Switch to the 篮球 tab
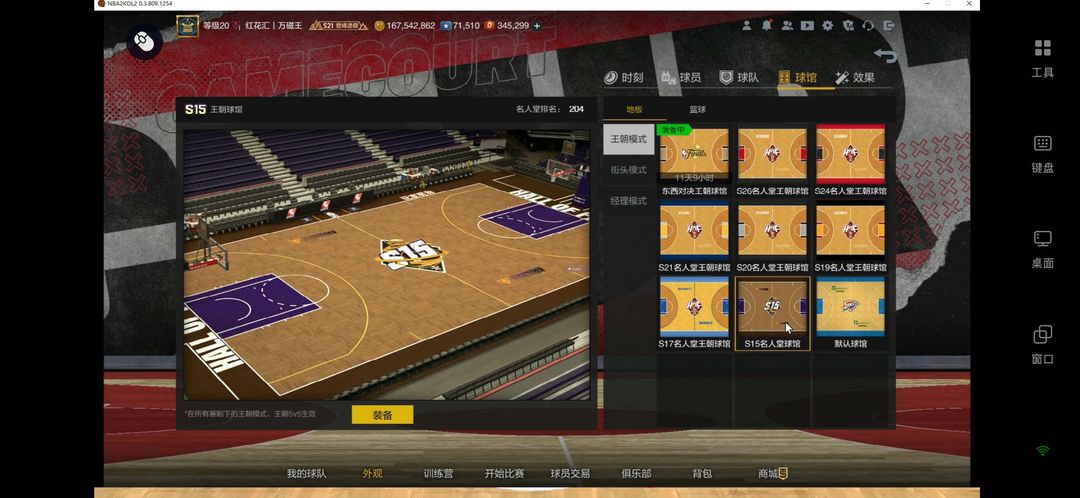This screenshot has height=498, width=1080. point(697,110)
